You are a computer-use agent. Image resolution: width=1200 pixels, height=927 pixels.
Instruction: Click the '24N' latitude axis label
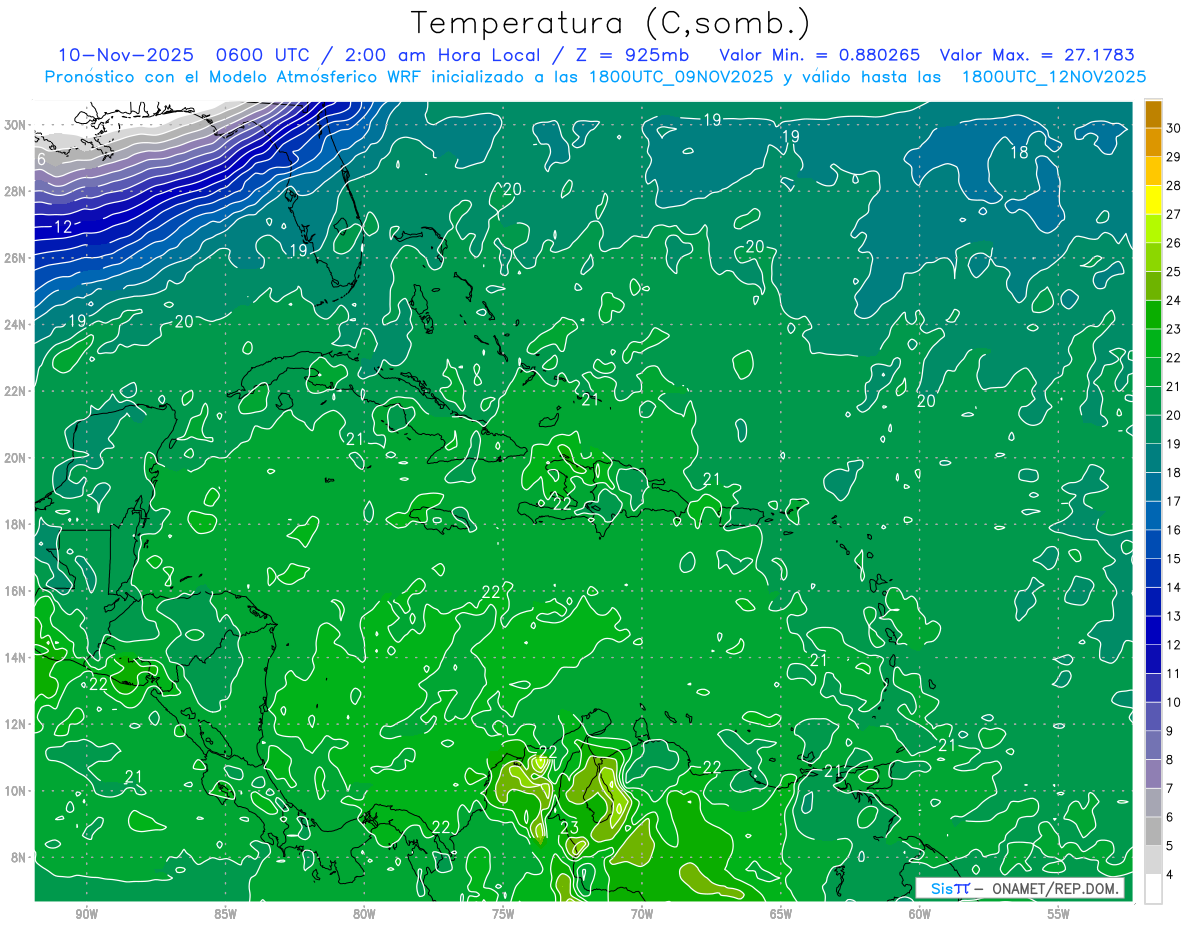click(x=17, y=324)
